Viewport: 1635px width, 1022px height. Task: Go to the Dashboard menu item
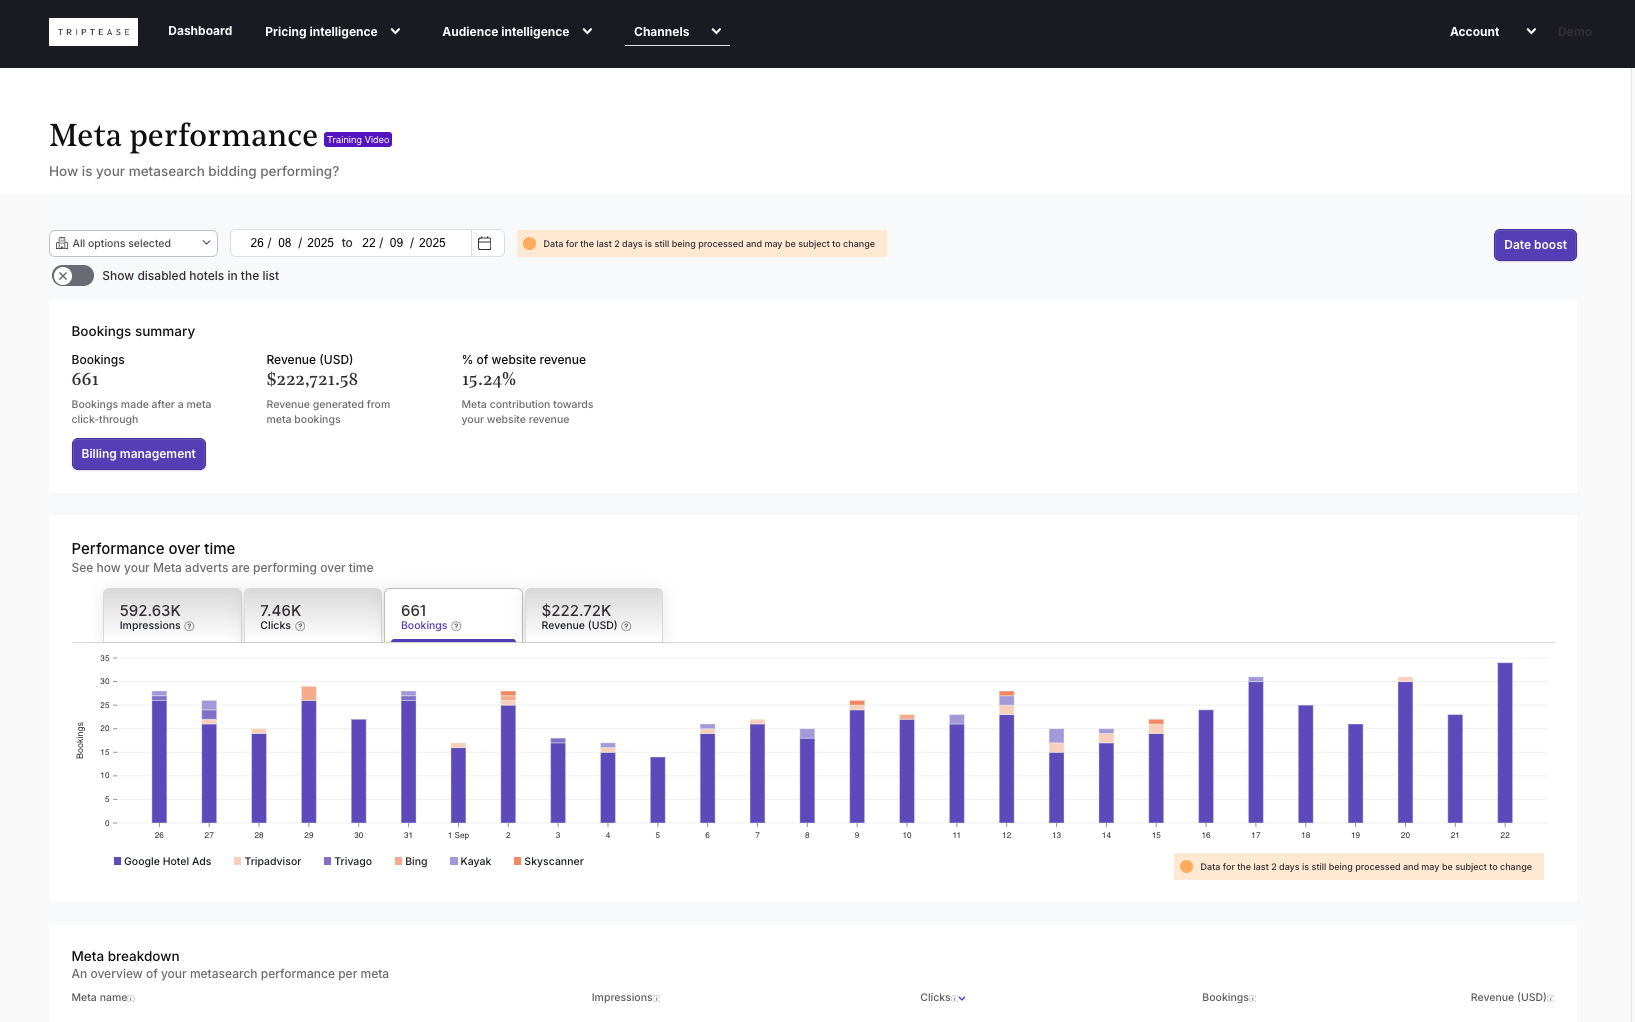[200, 31]
